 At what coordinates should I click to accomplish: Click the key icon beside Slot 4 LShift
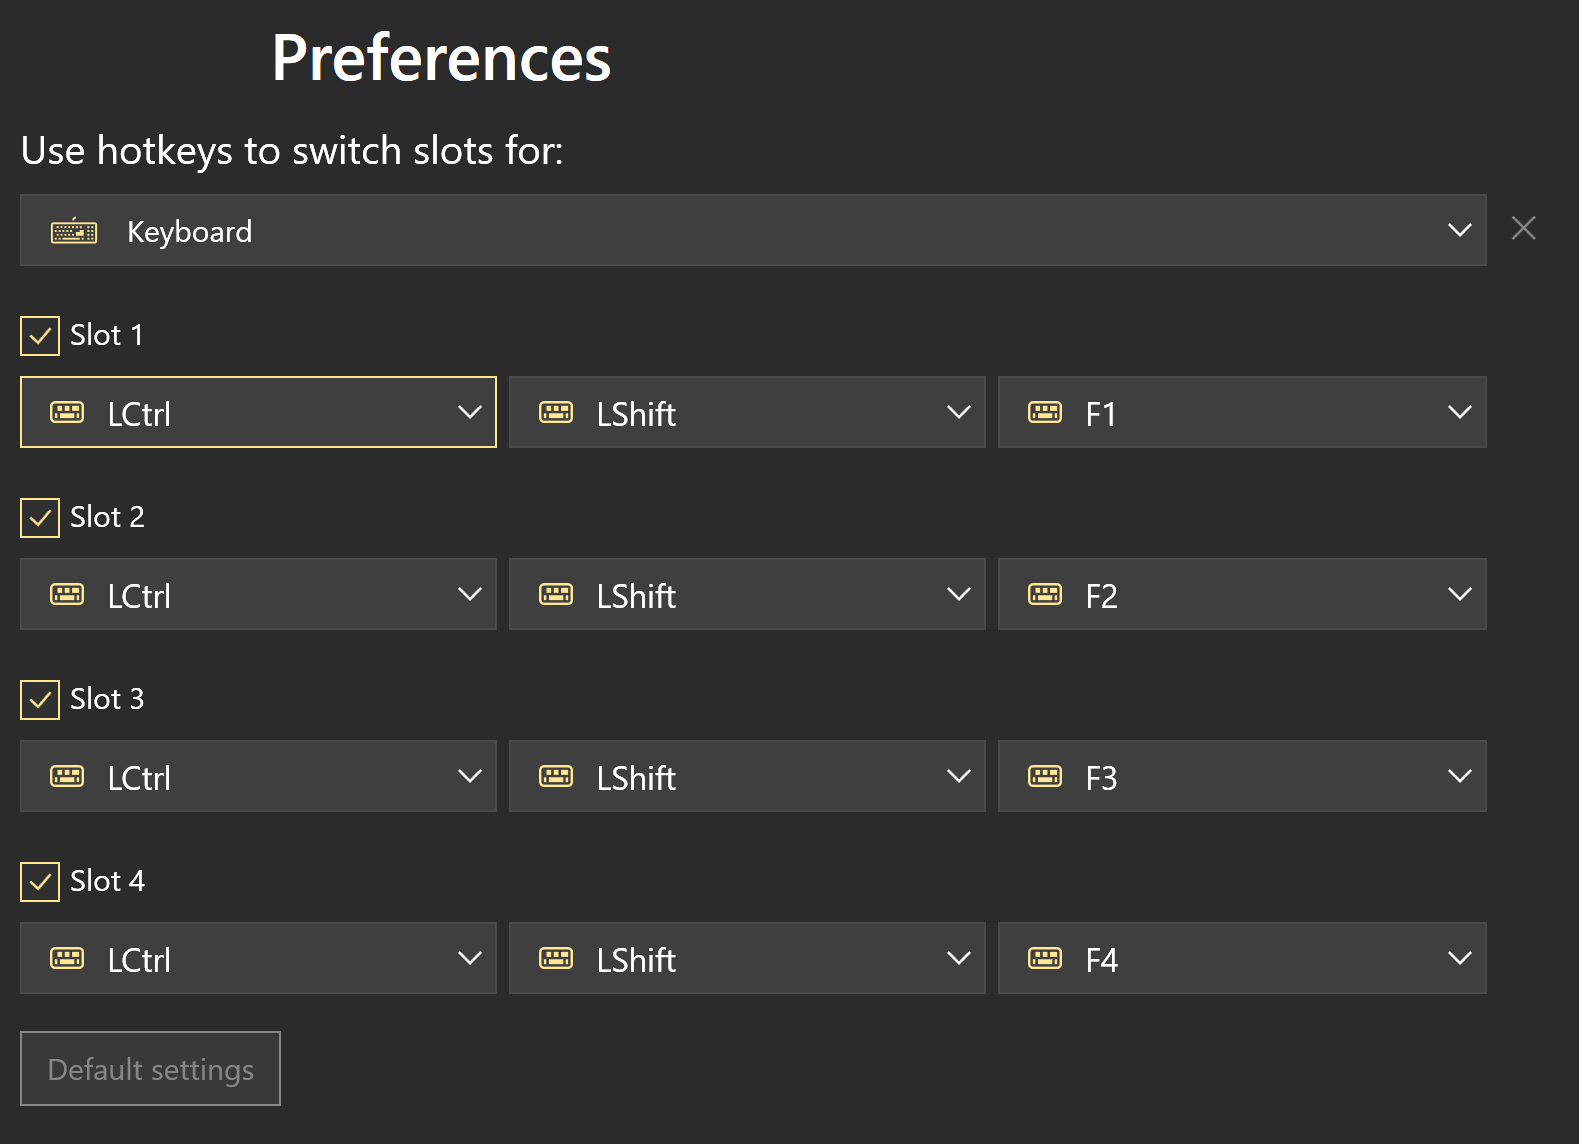556,958
